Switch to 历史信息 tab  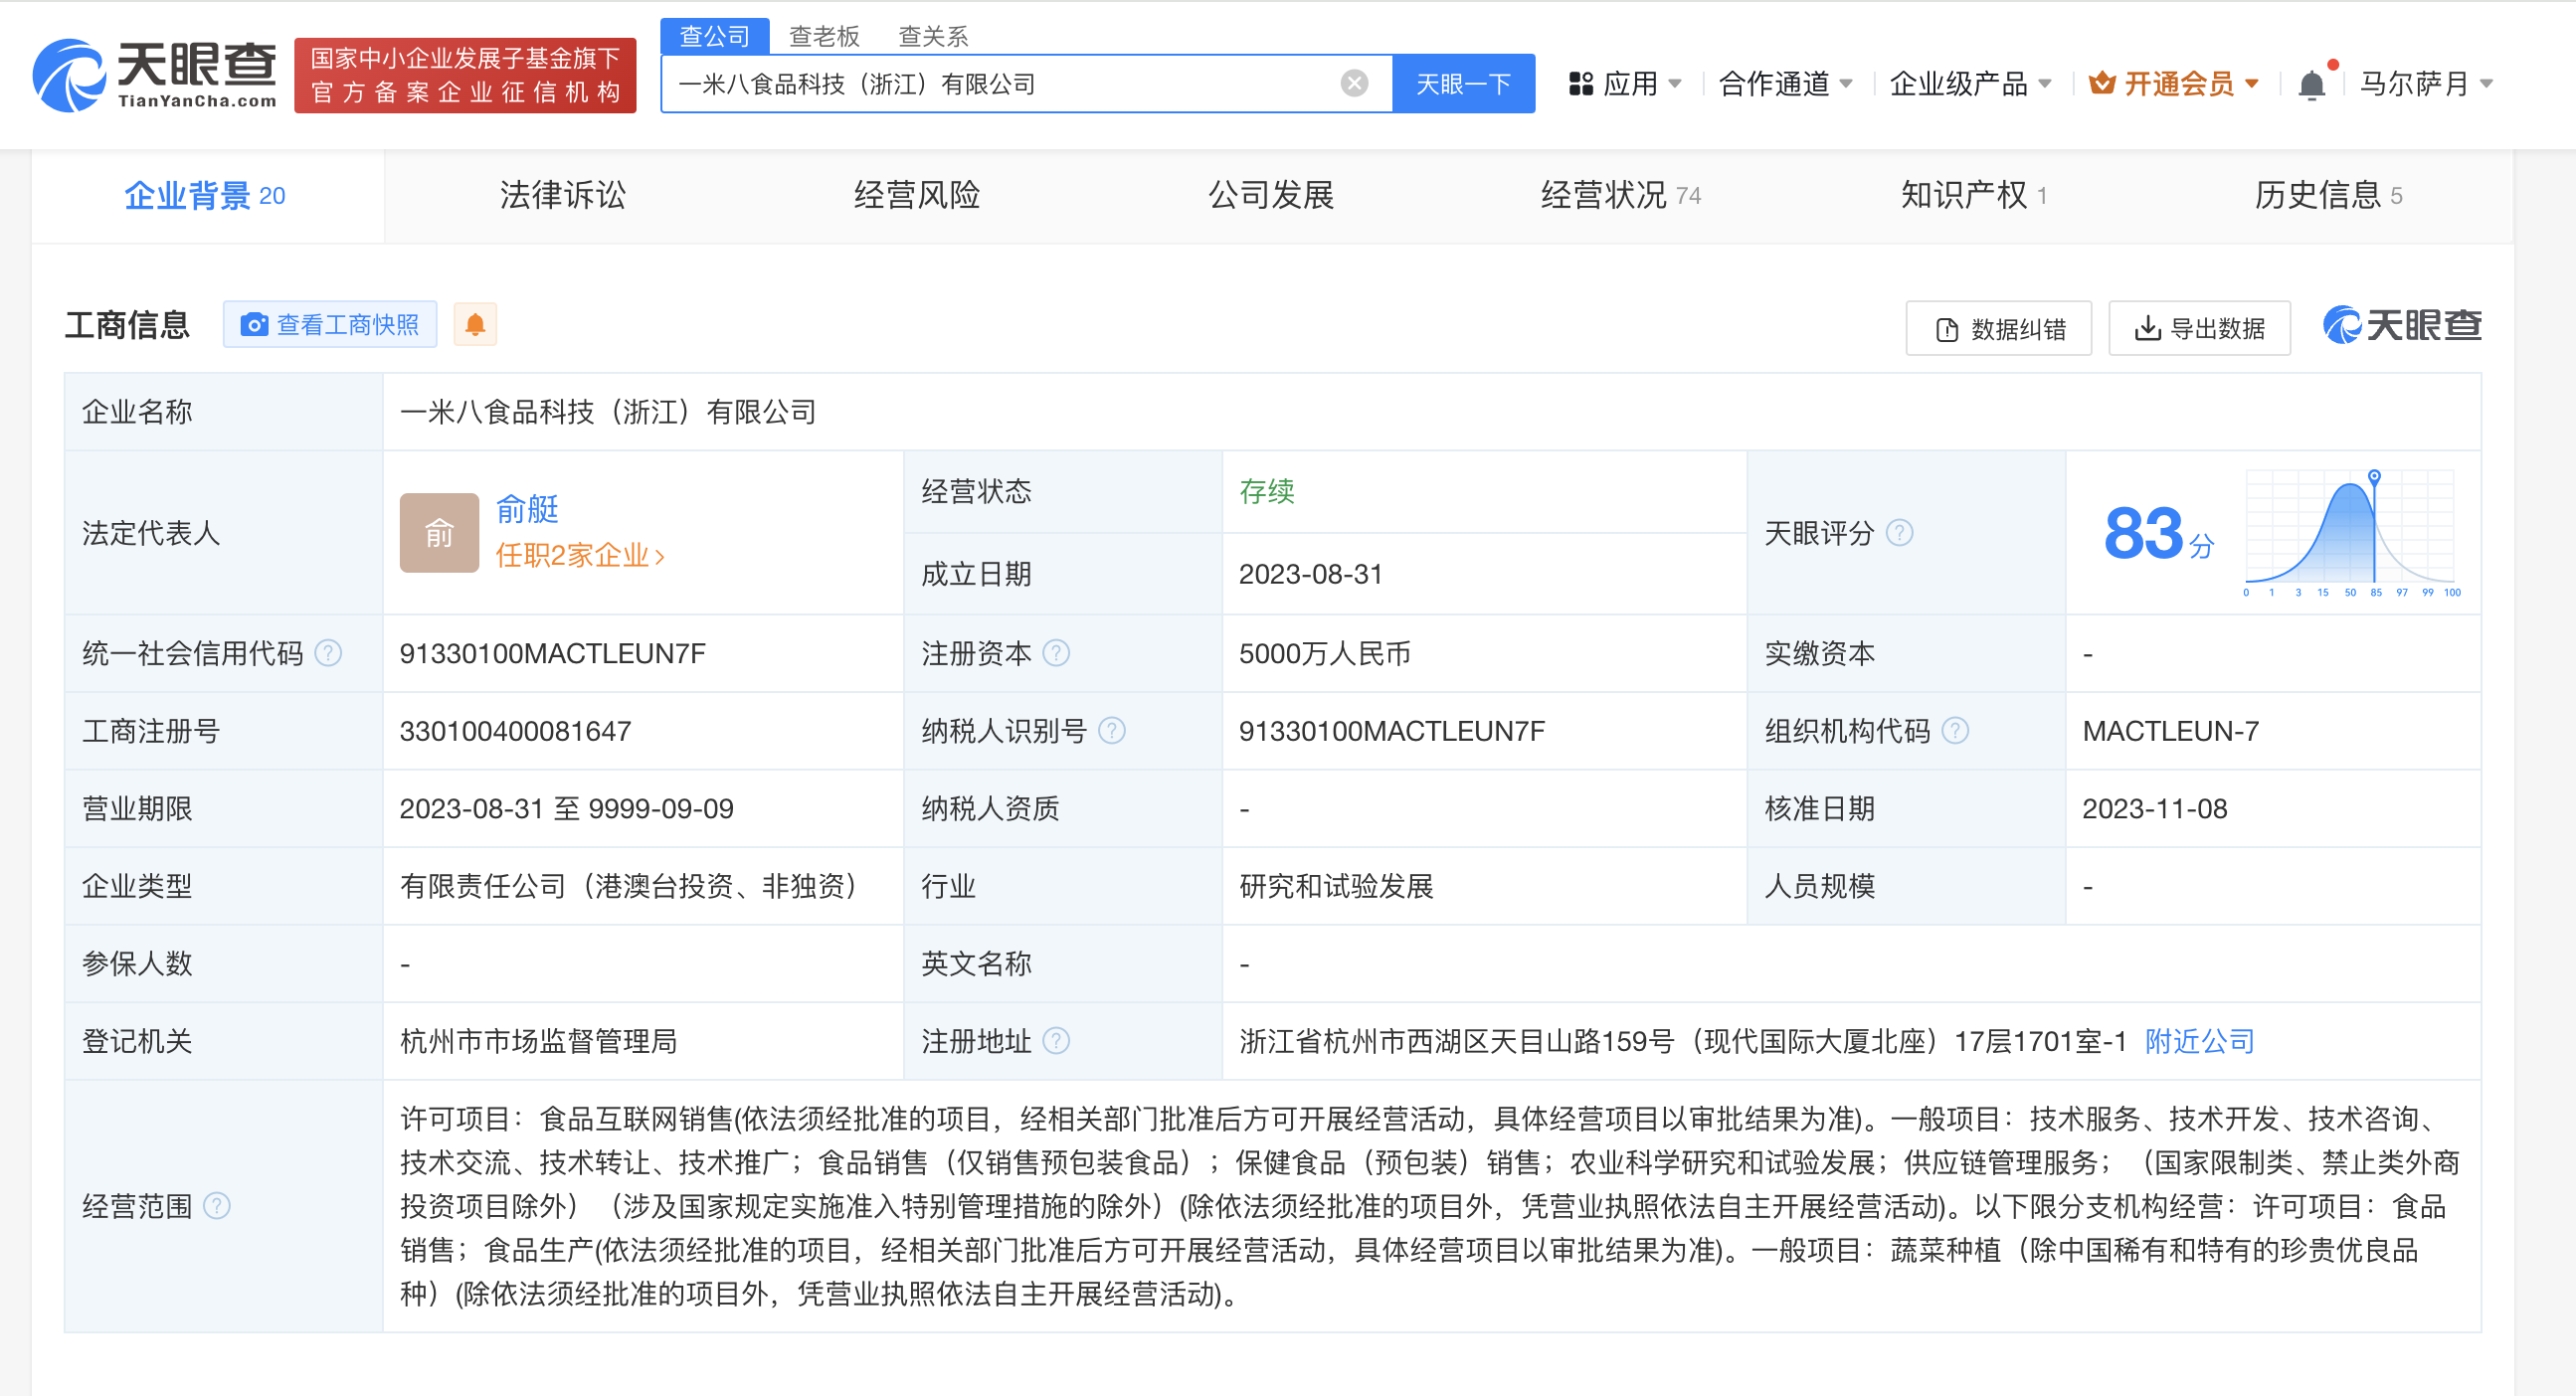point(2328,196)
